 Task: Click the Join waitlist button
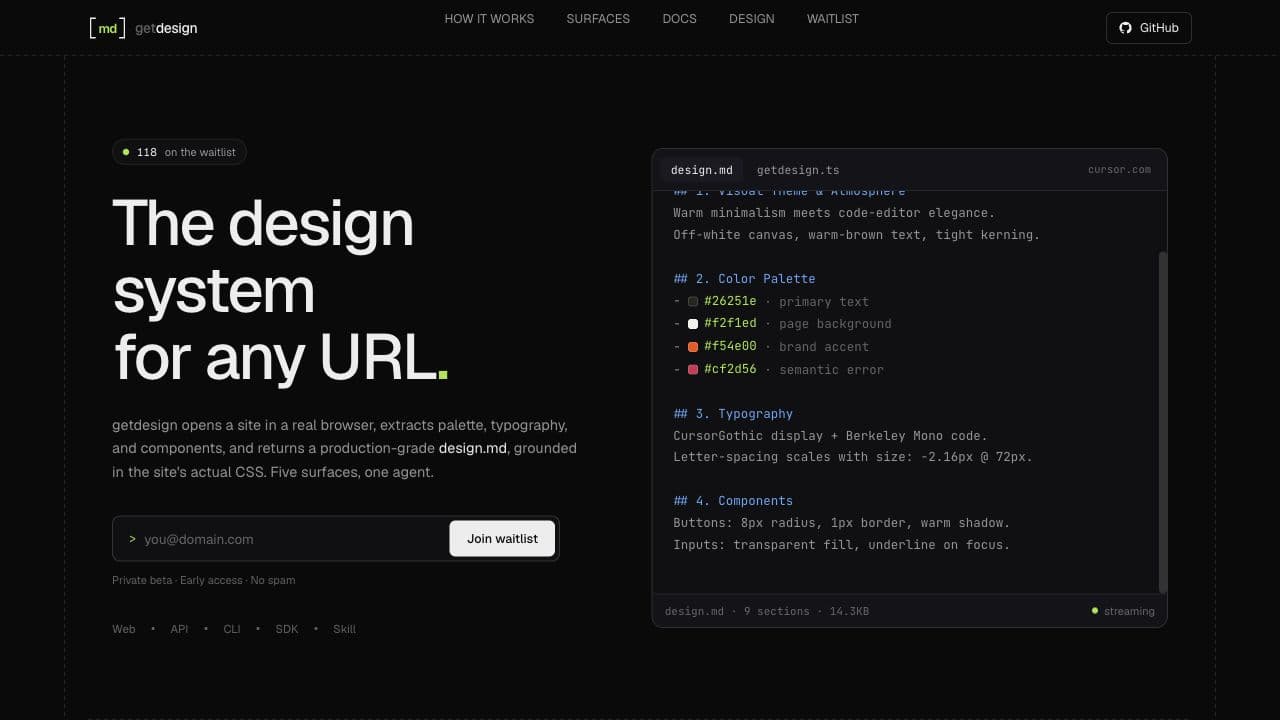point(502,538)
